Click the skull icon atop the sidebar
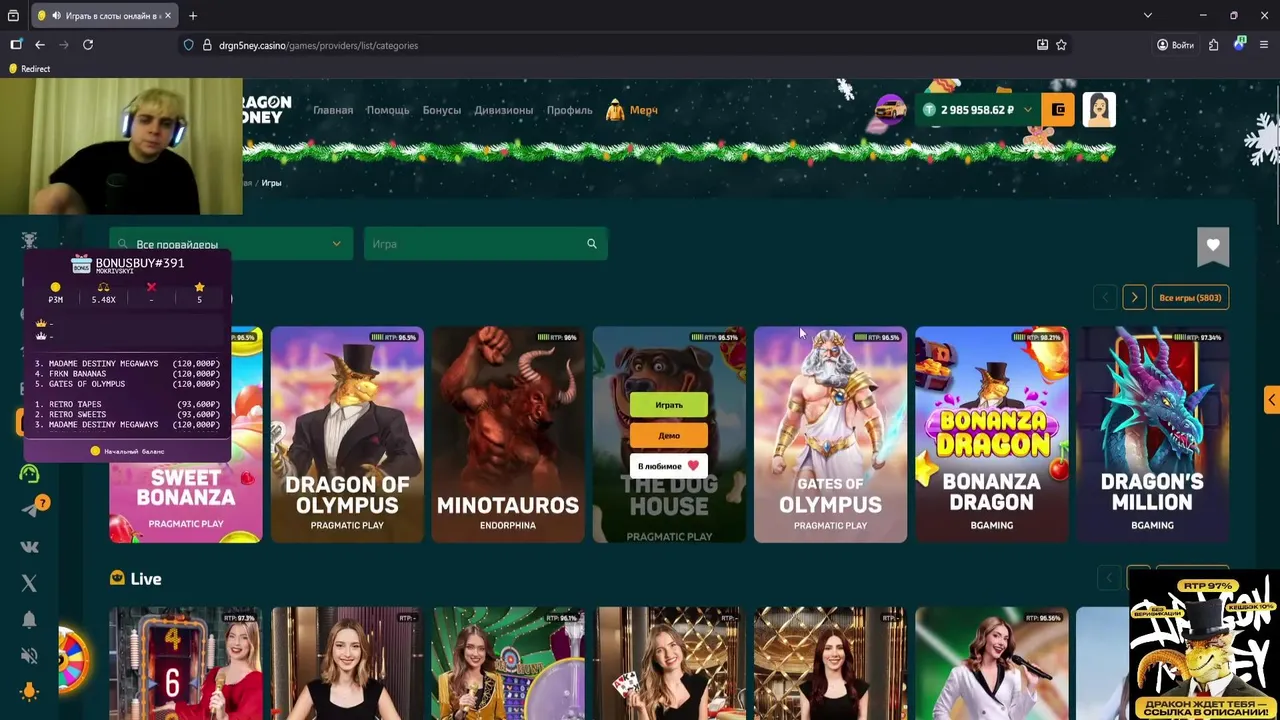The height and width of the screenshot is (720, 1280). click(x=29, y=240)
